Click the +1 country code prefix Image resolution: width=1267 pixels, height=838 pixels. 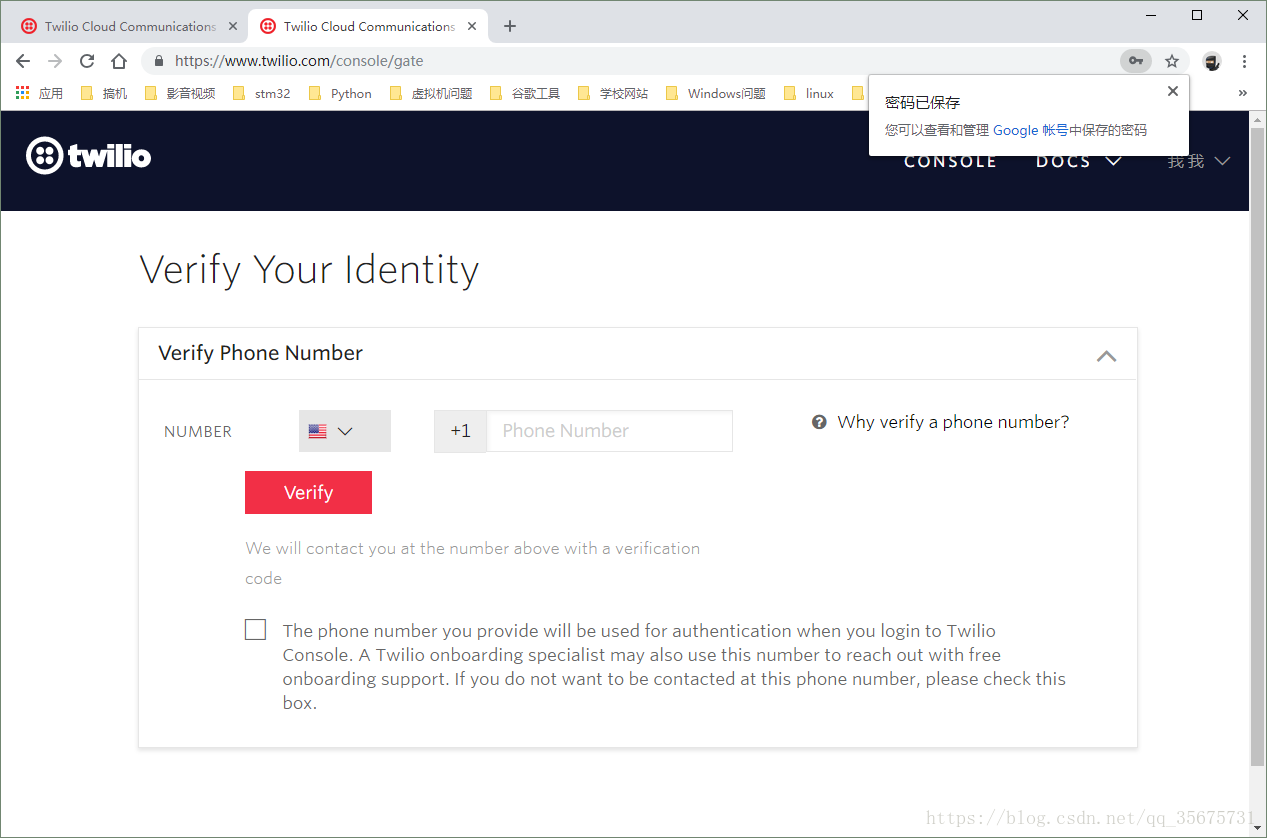[460, 431]
